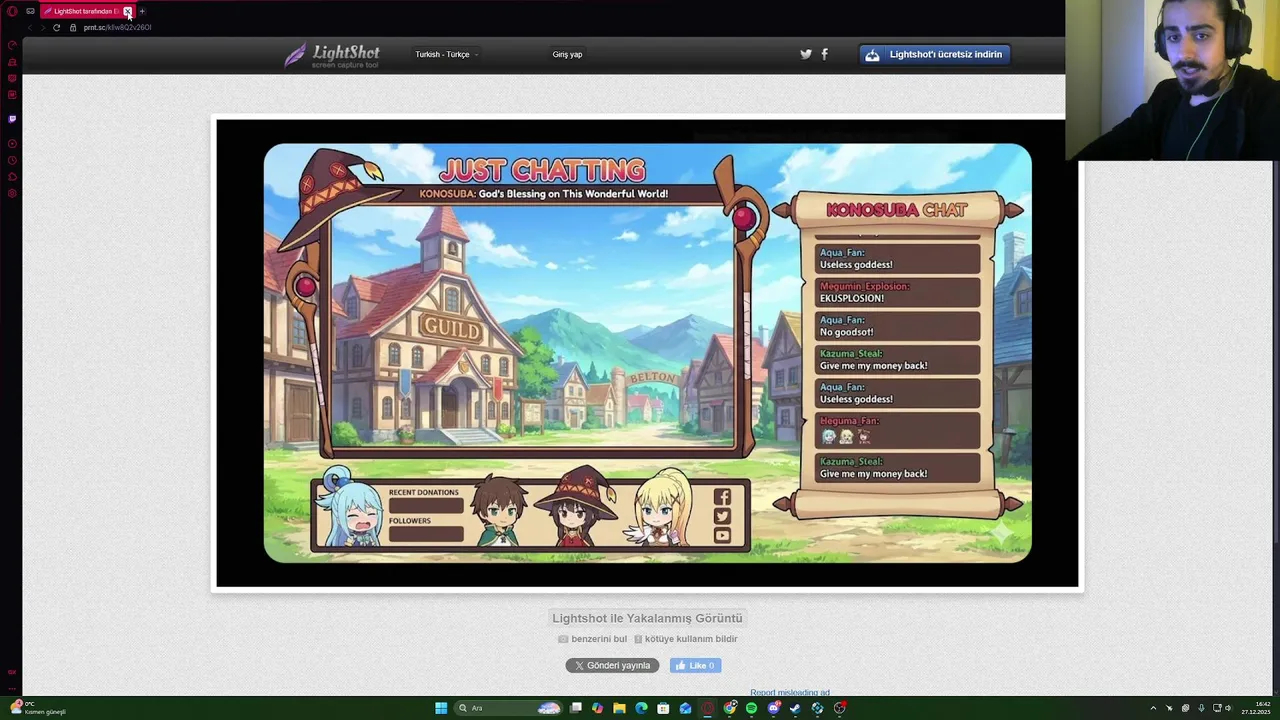Open GX Control speedometer in sidebar
The width and height of the screenshot is (1280, 720).
tap(12, 45)
